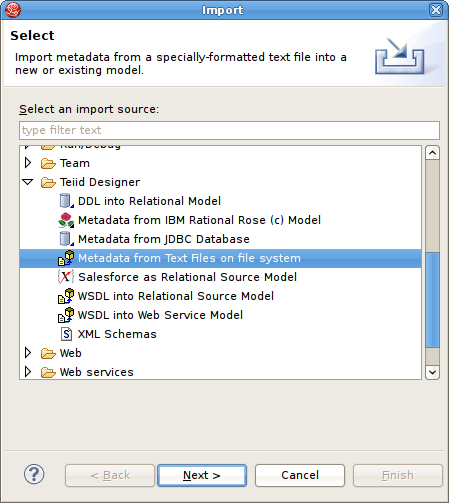Select DDL into Relational Model entry
The height and width of the screenshot is (503, 449).
tap(149, 201)
